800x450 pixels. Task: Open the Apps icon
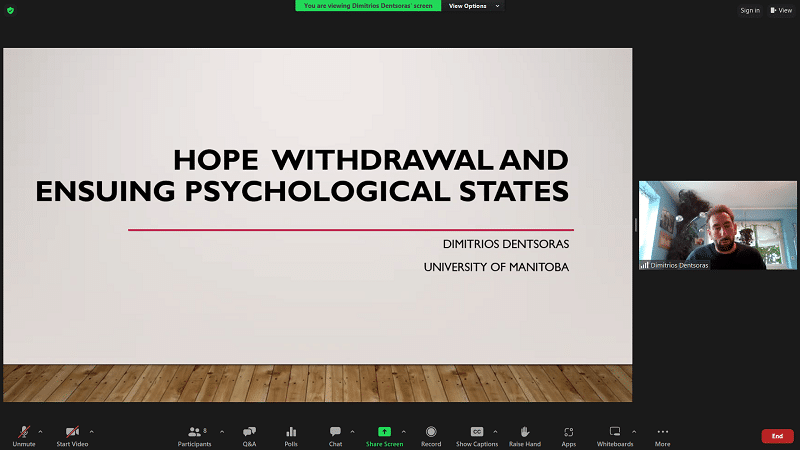568,434
